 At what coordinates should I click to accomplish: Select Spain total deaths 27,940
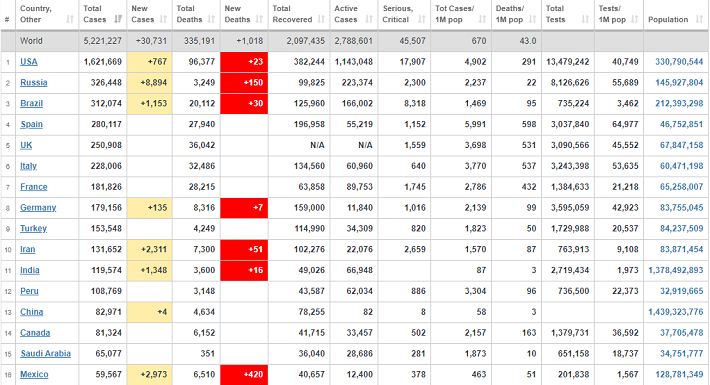tap(201, 124)
